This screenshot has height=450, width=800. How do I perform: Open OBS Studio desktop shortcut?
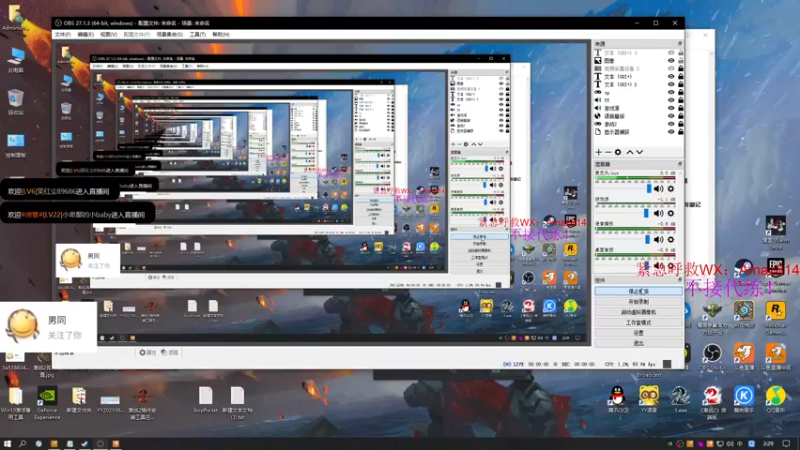pyautogui.click(x=712, y=357)
